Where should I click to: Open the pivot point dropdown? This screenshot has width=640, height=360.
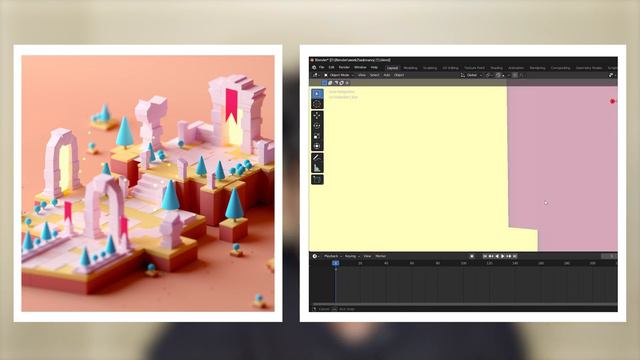point(488,75)
